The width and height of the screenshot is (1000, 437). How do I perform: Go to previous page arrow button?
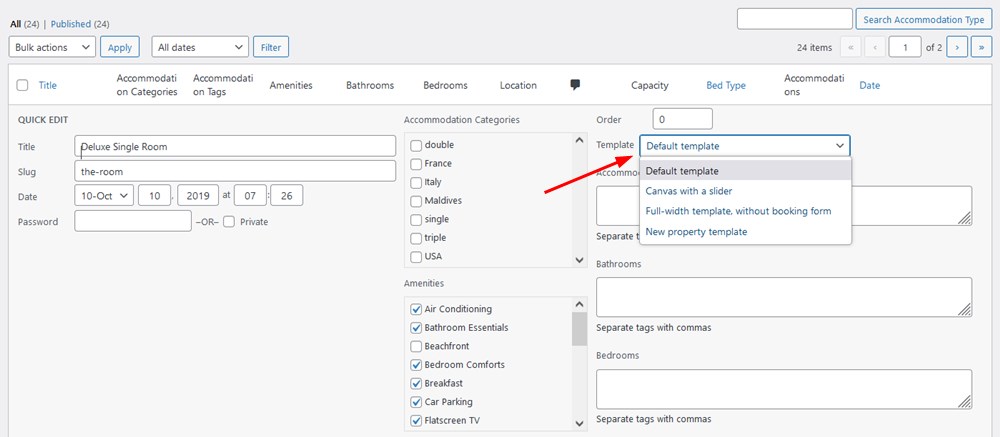pyautogui.click(x=875, y=47)
